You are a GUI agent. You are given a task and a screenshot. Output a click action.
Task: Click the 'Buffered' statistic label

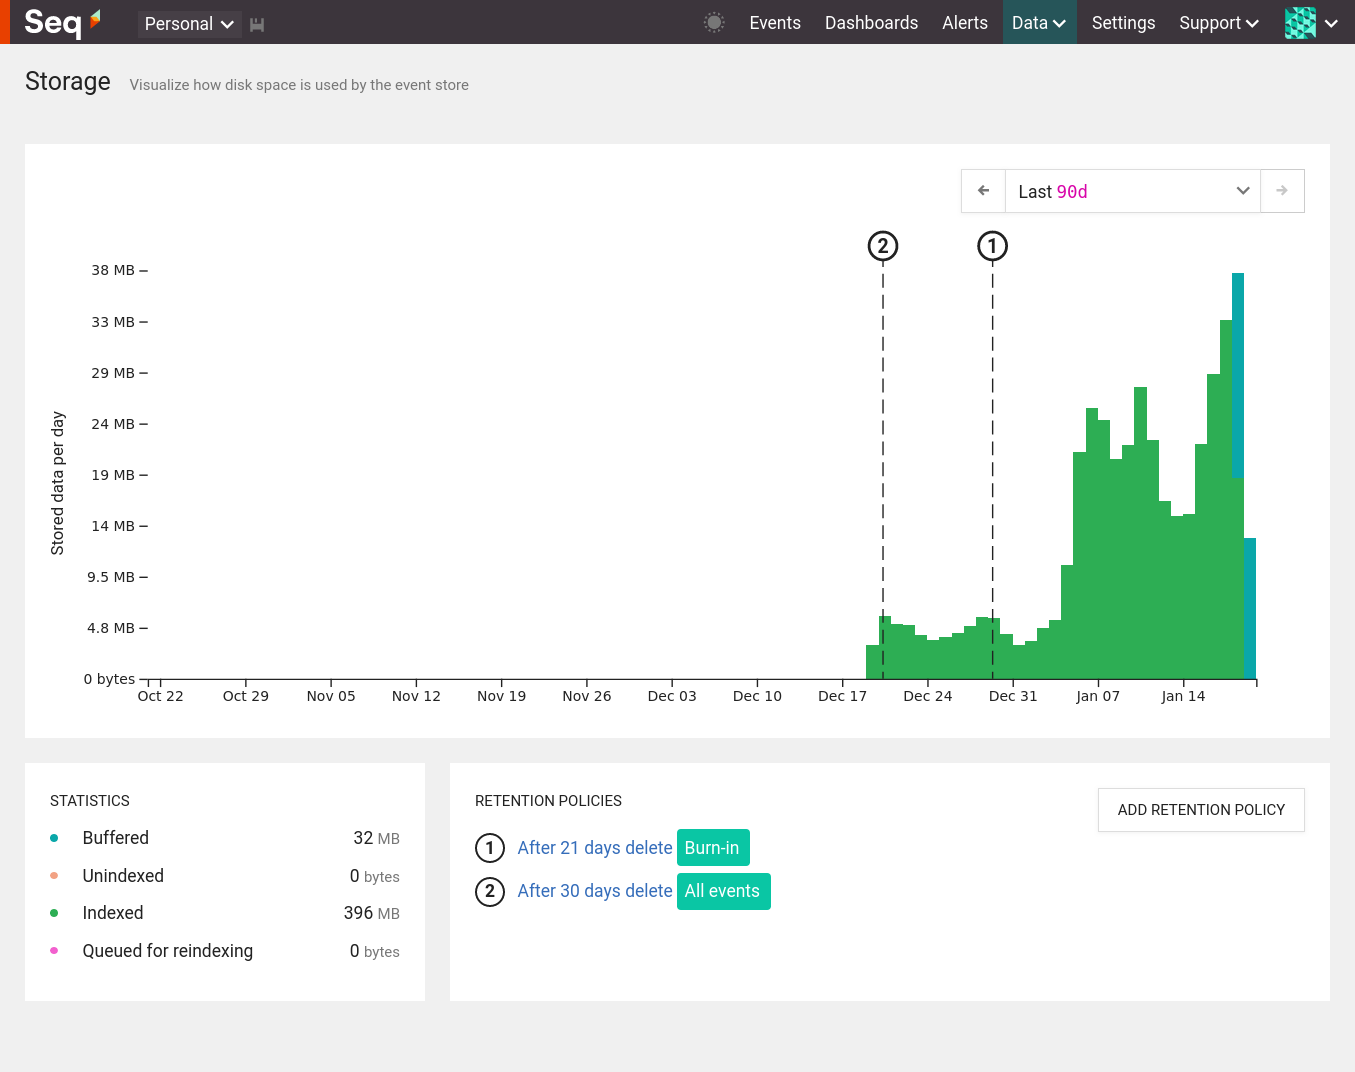(116, 838)
